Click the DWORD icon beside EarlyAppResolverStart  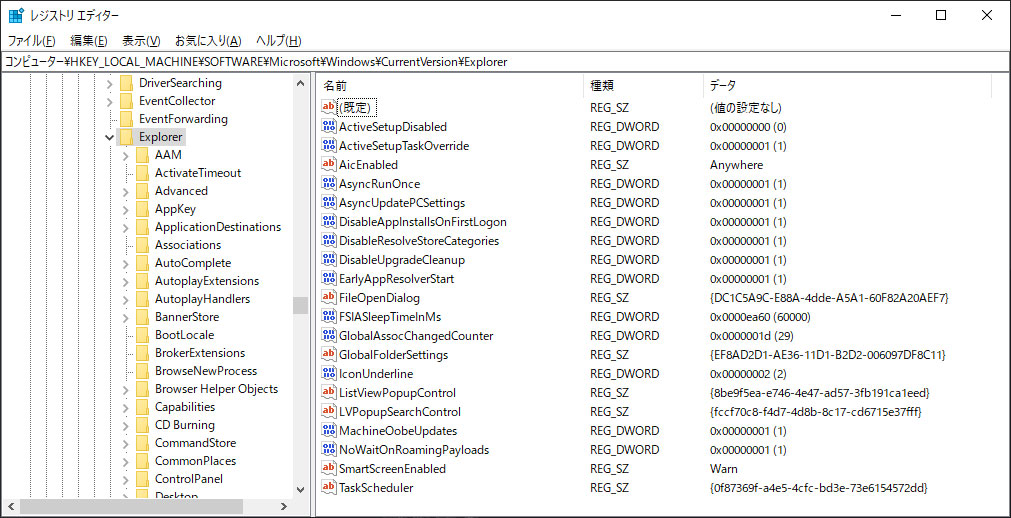[x=329, y=279]
